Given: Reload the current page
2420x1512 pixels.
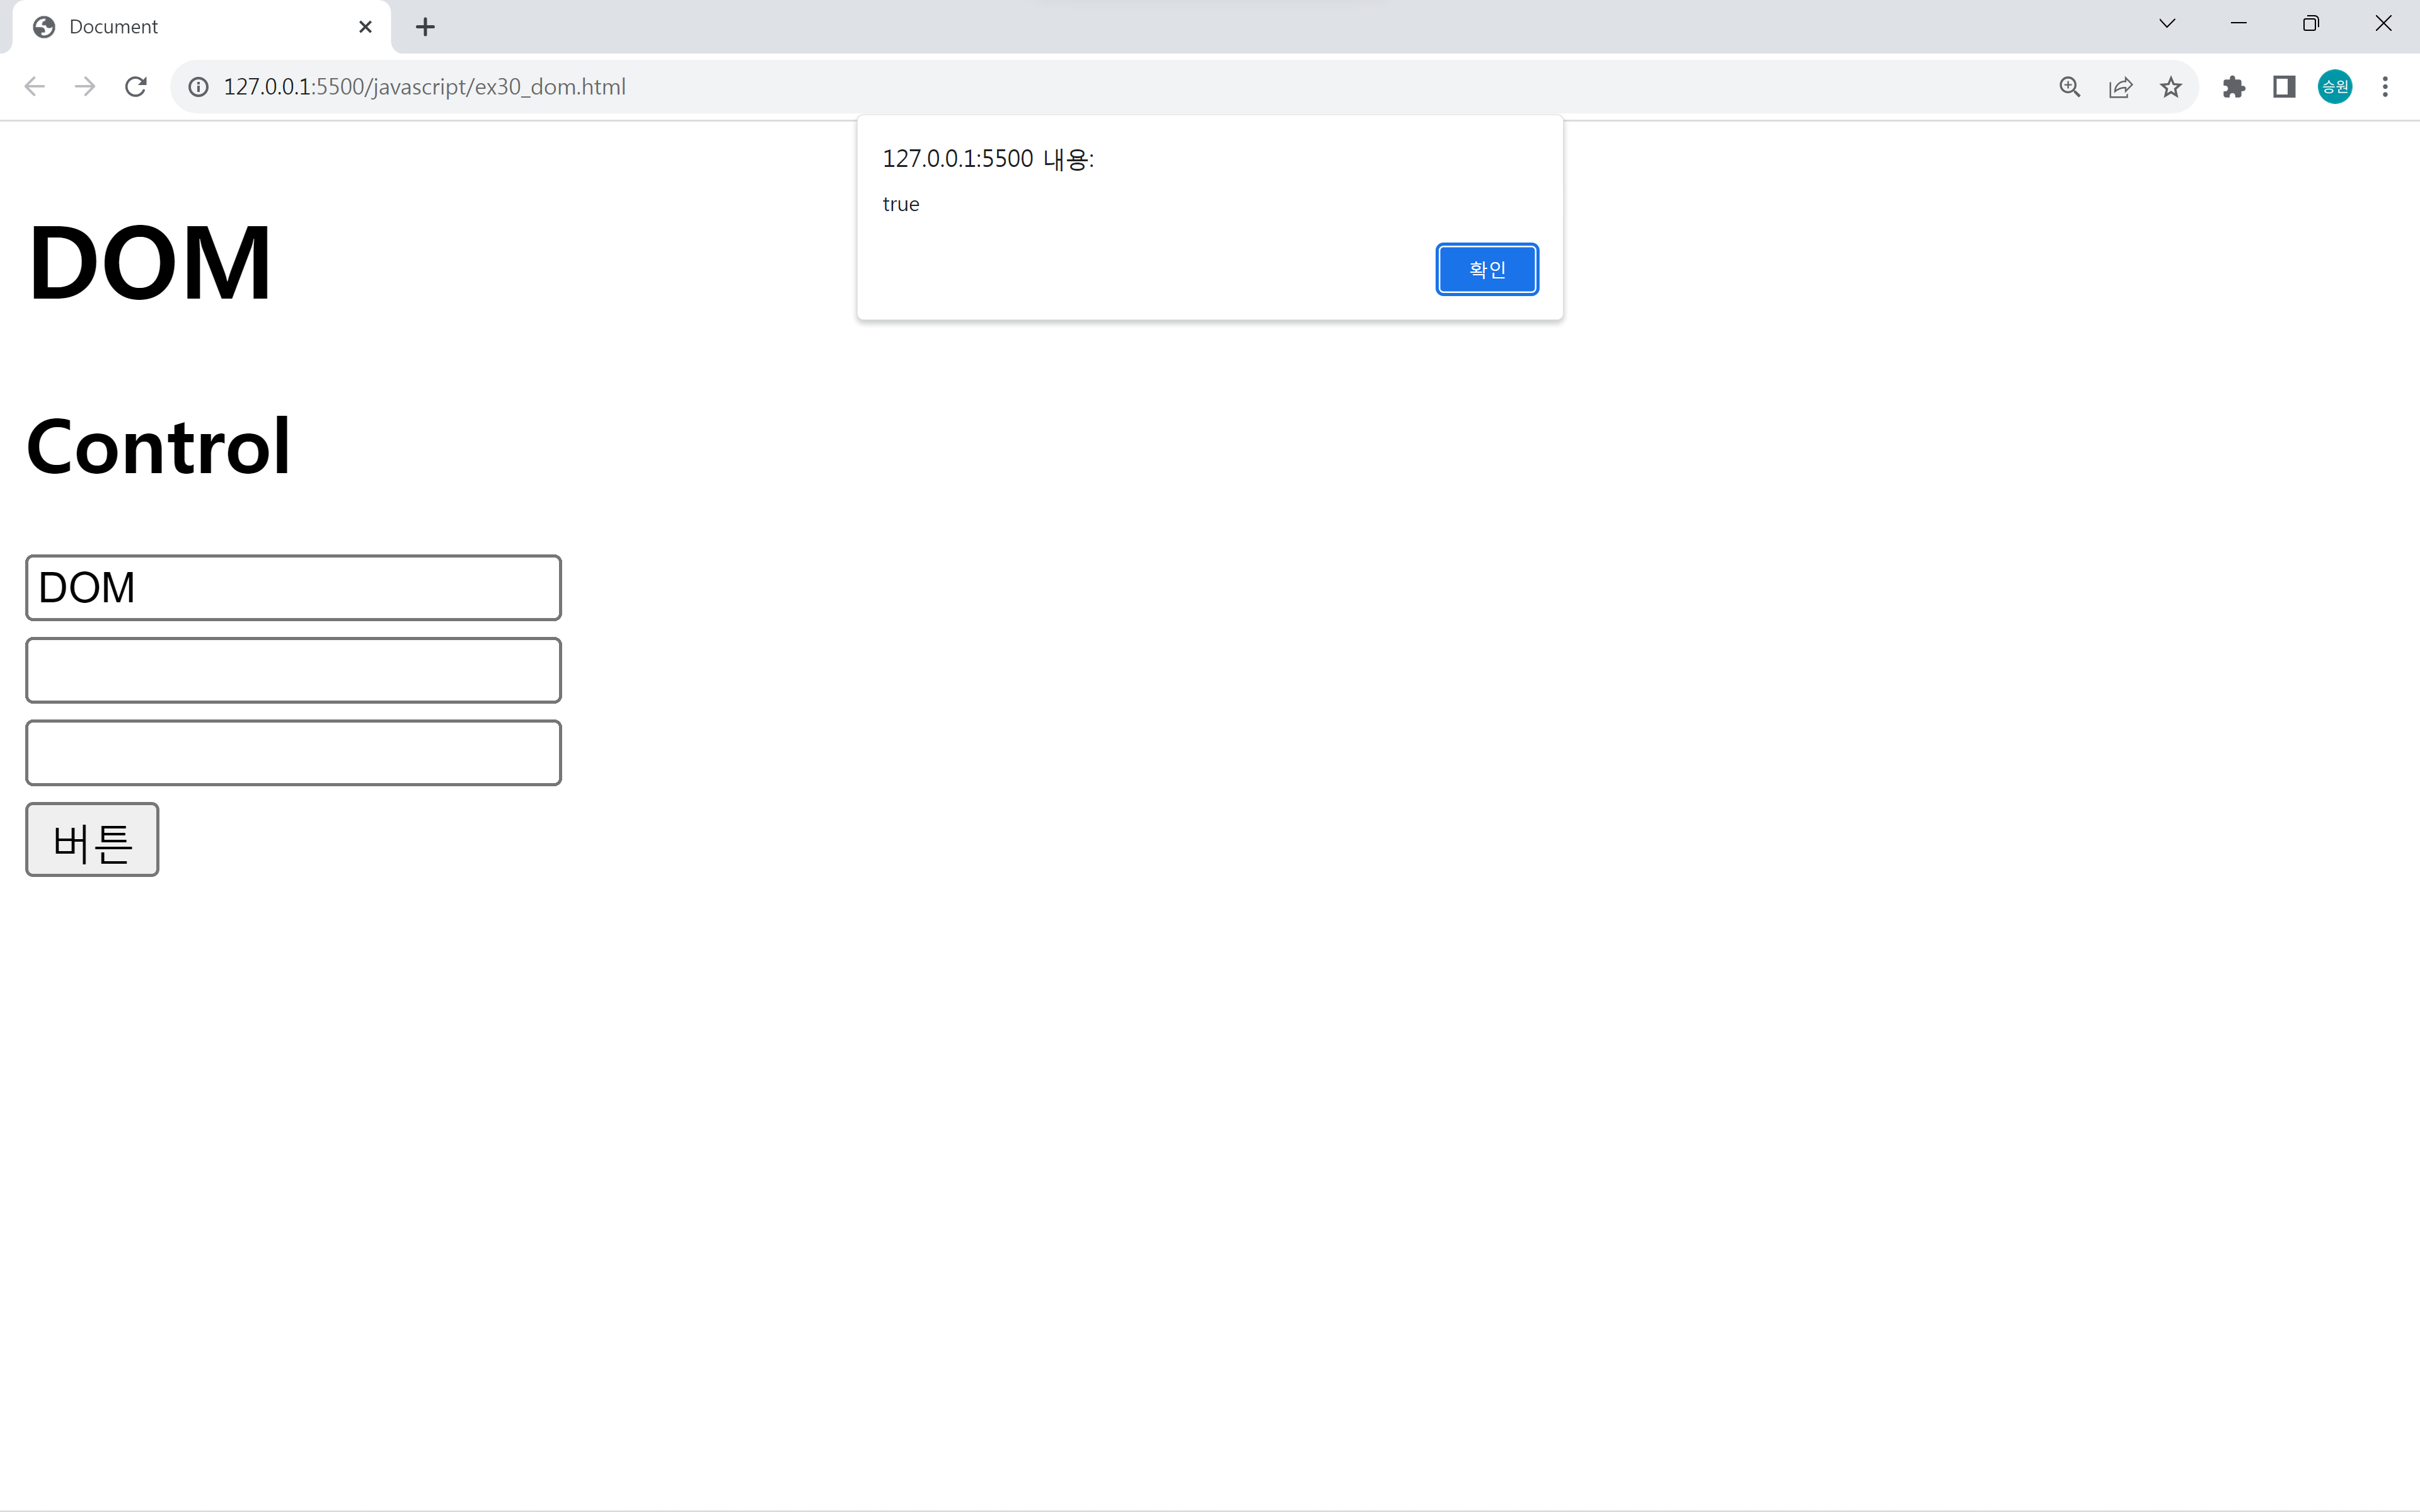Looking at the screenshot, I should [136, 87].
